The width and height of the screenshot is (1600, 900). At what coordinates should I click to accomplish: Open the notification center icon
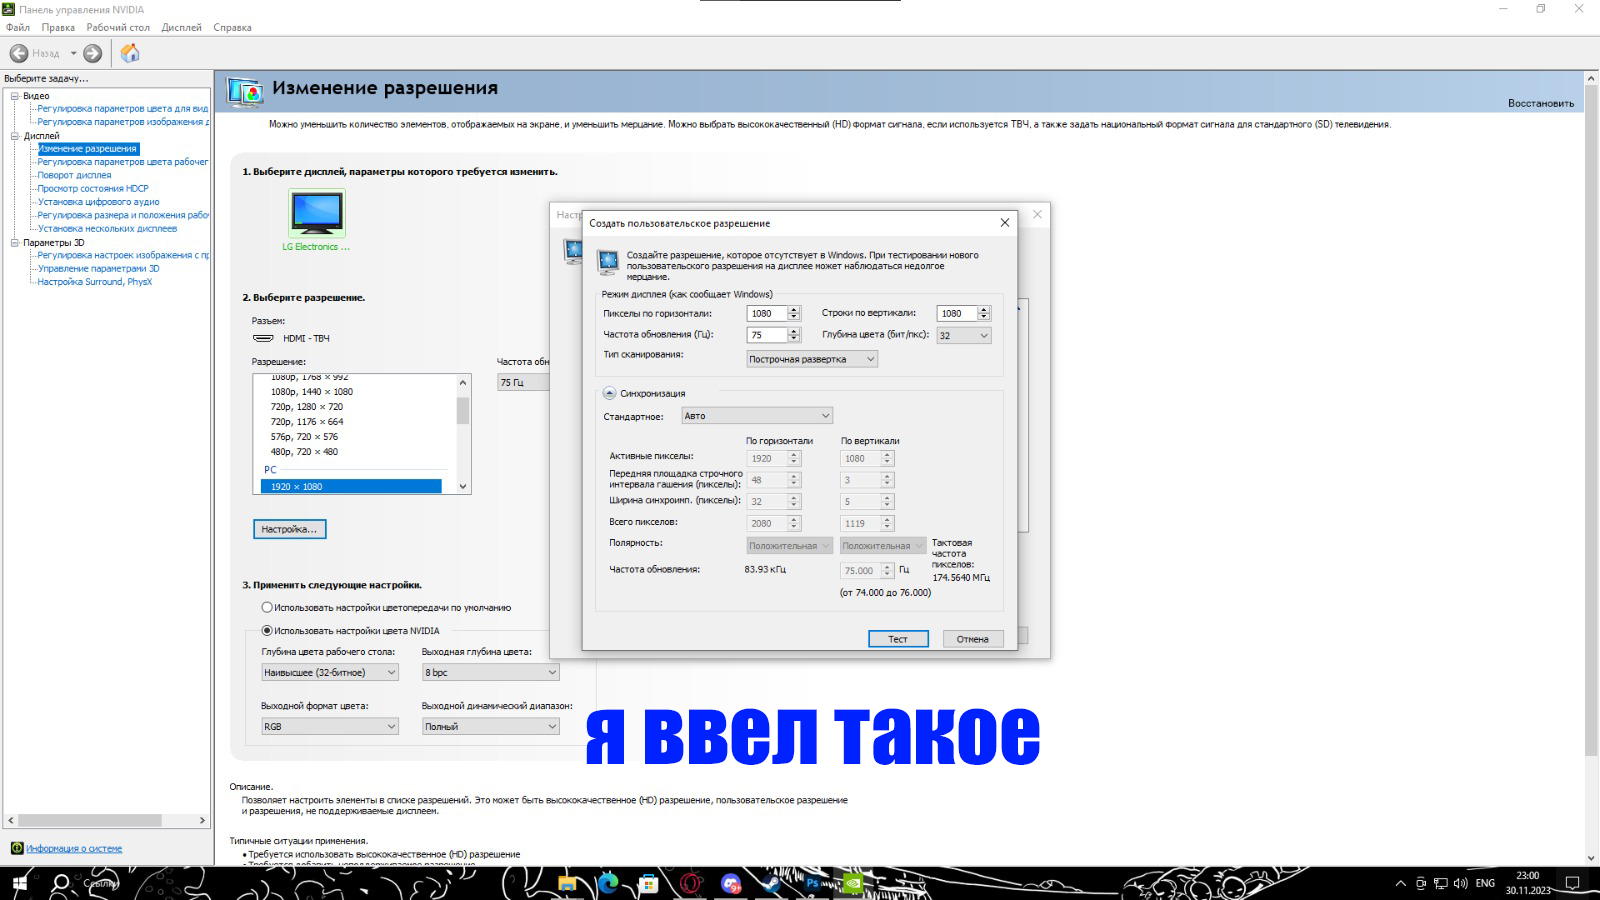pyautogui.click(x=1572, y=883)
